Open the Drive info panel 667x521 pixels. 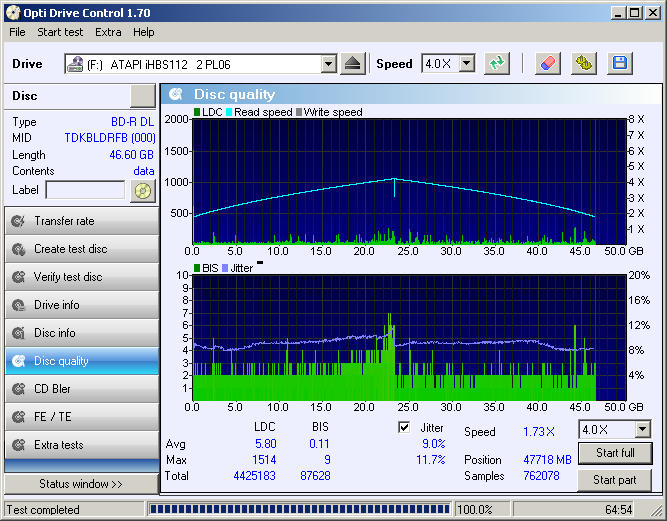click(x=82, y=305)
